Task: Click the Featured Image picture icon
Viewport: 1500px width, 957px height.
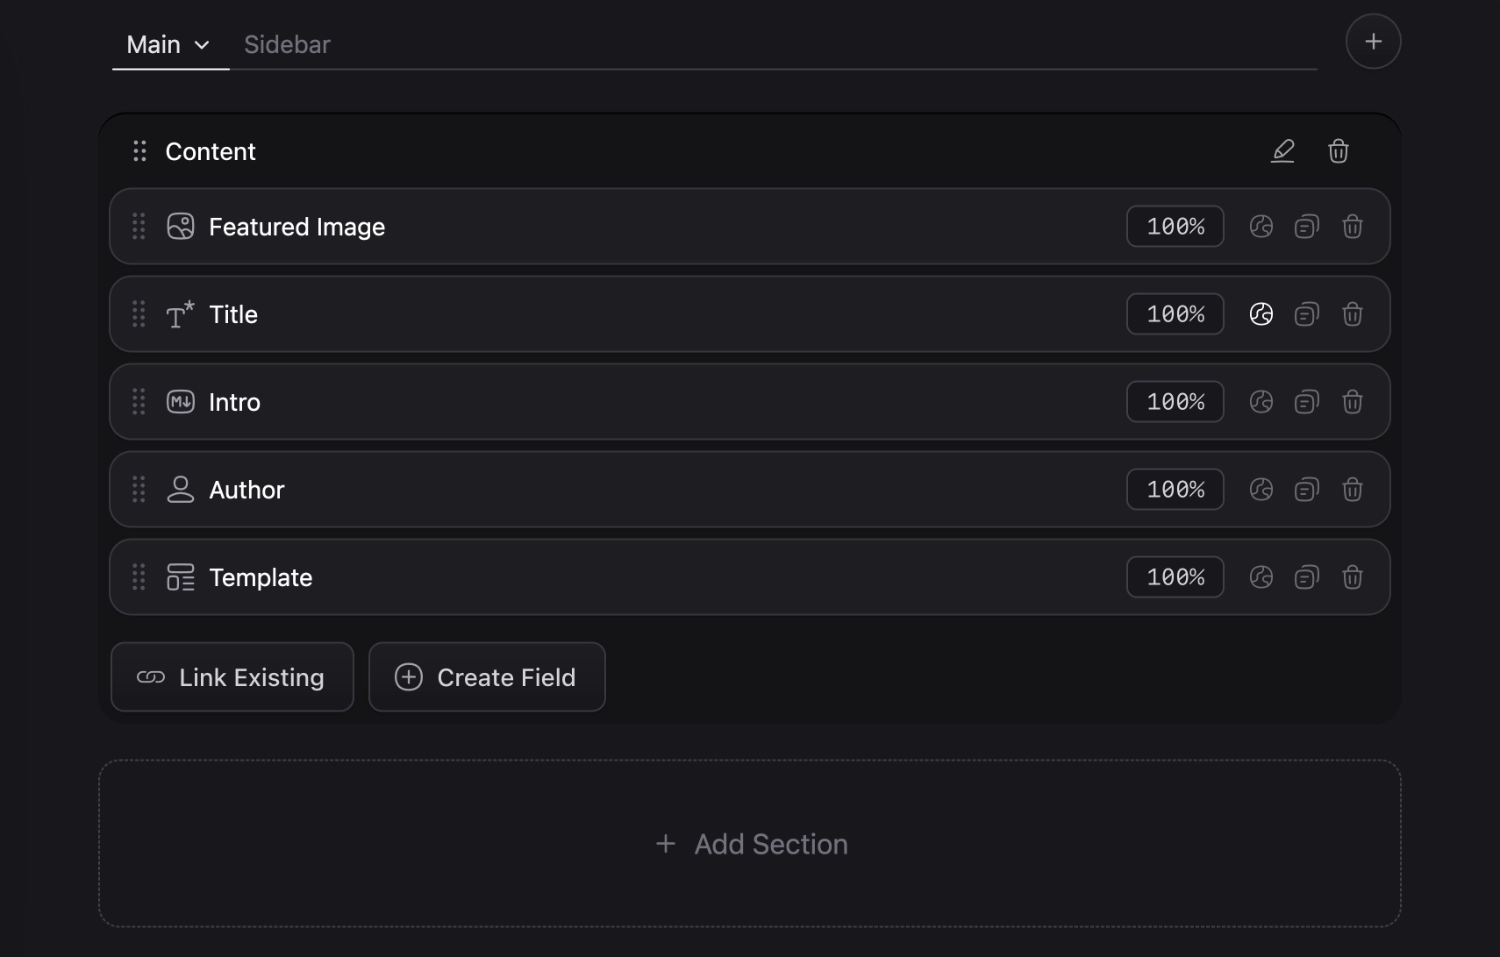Action: 180,226
